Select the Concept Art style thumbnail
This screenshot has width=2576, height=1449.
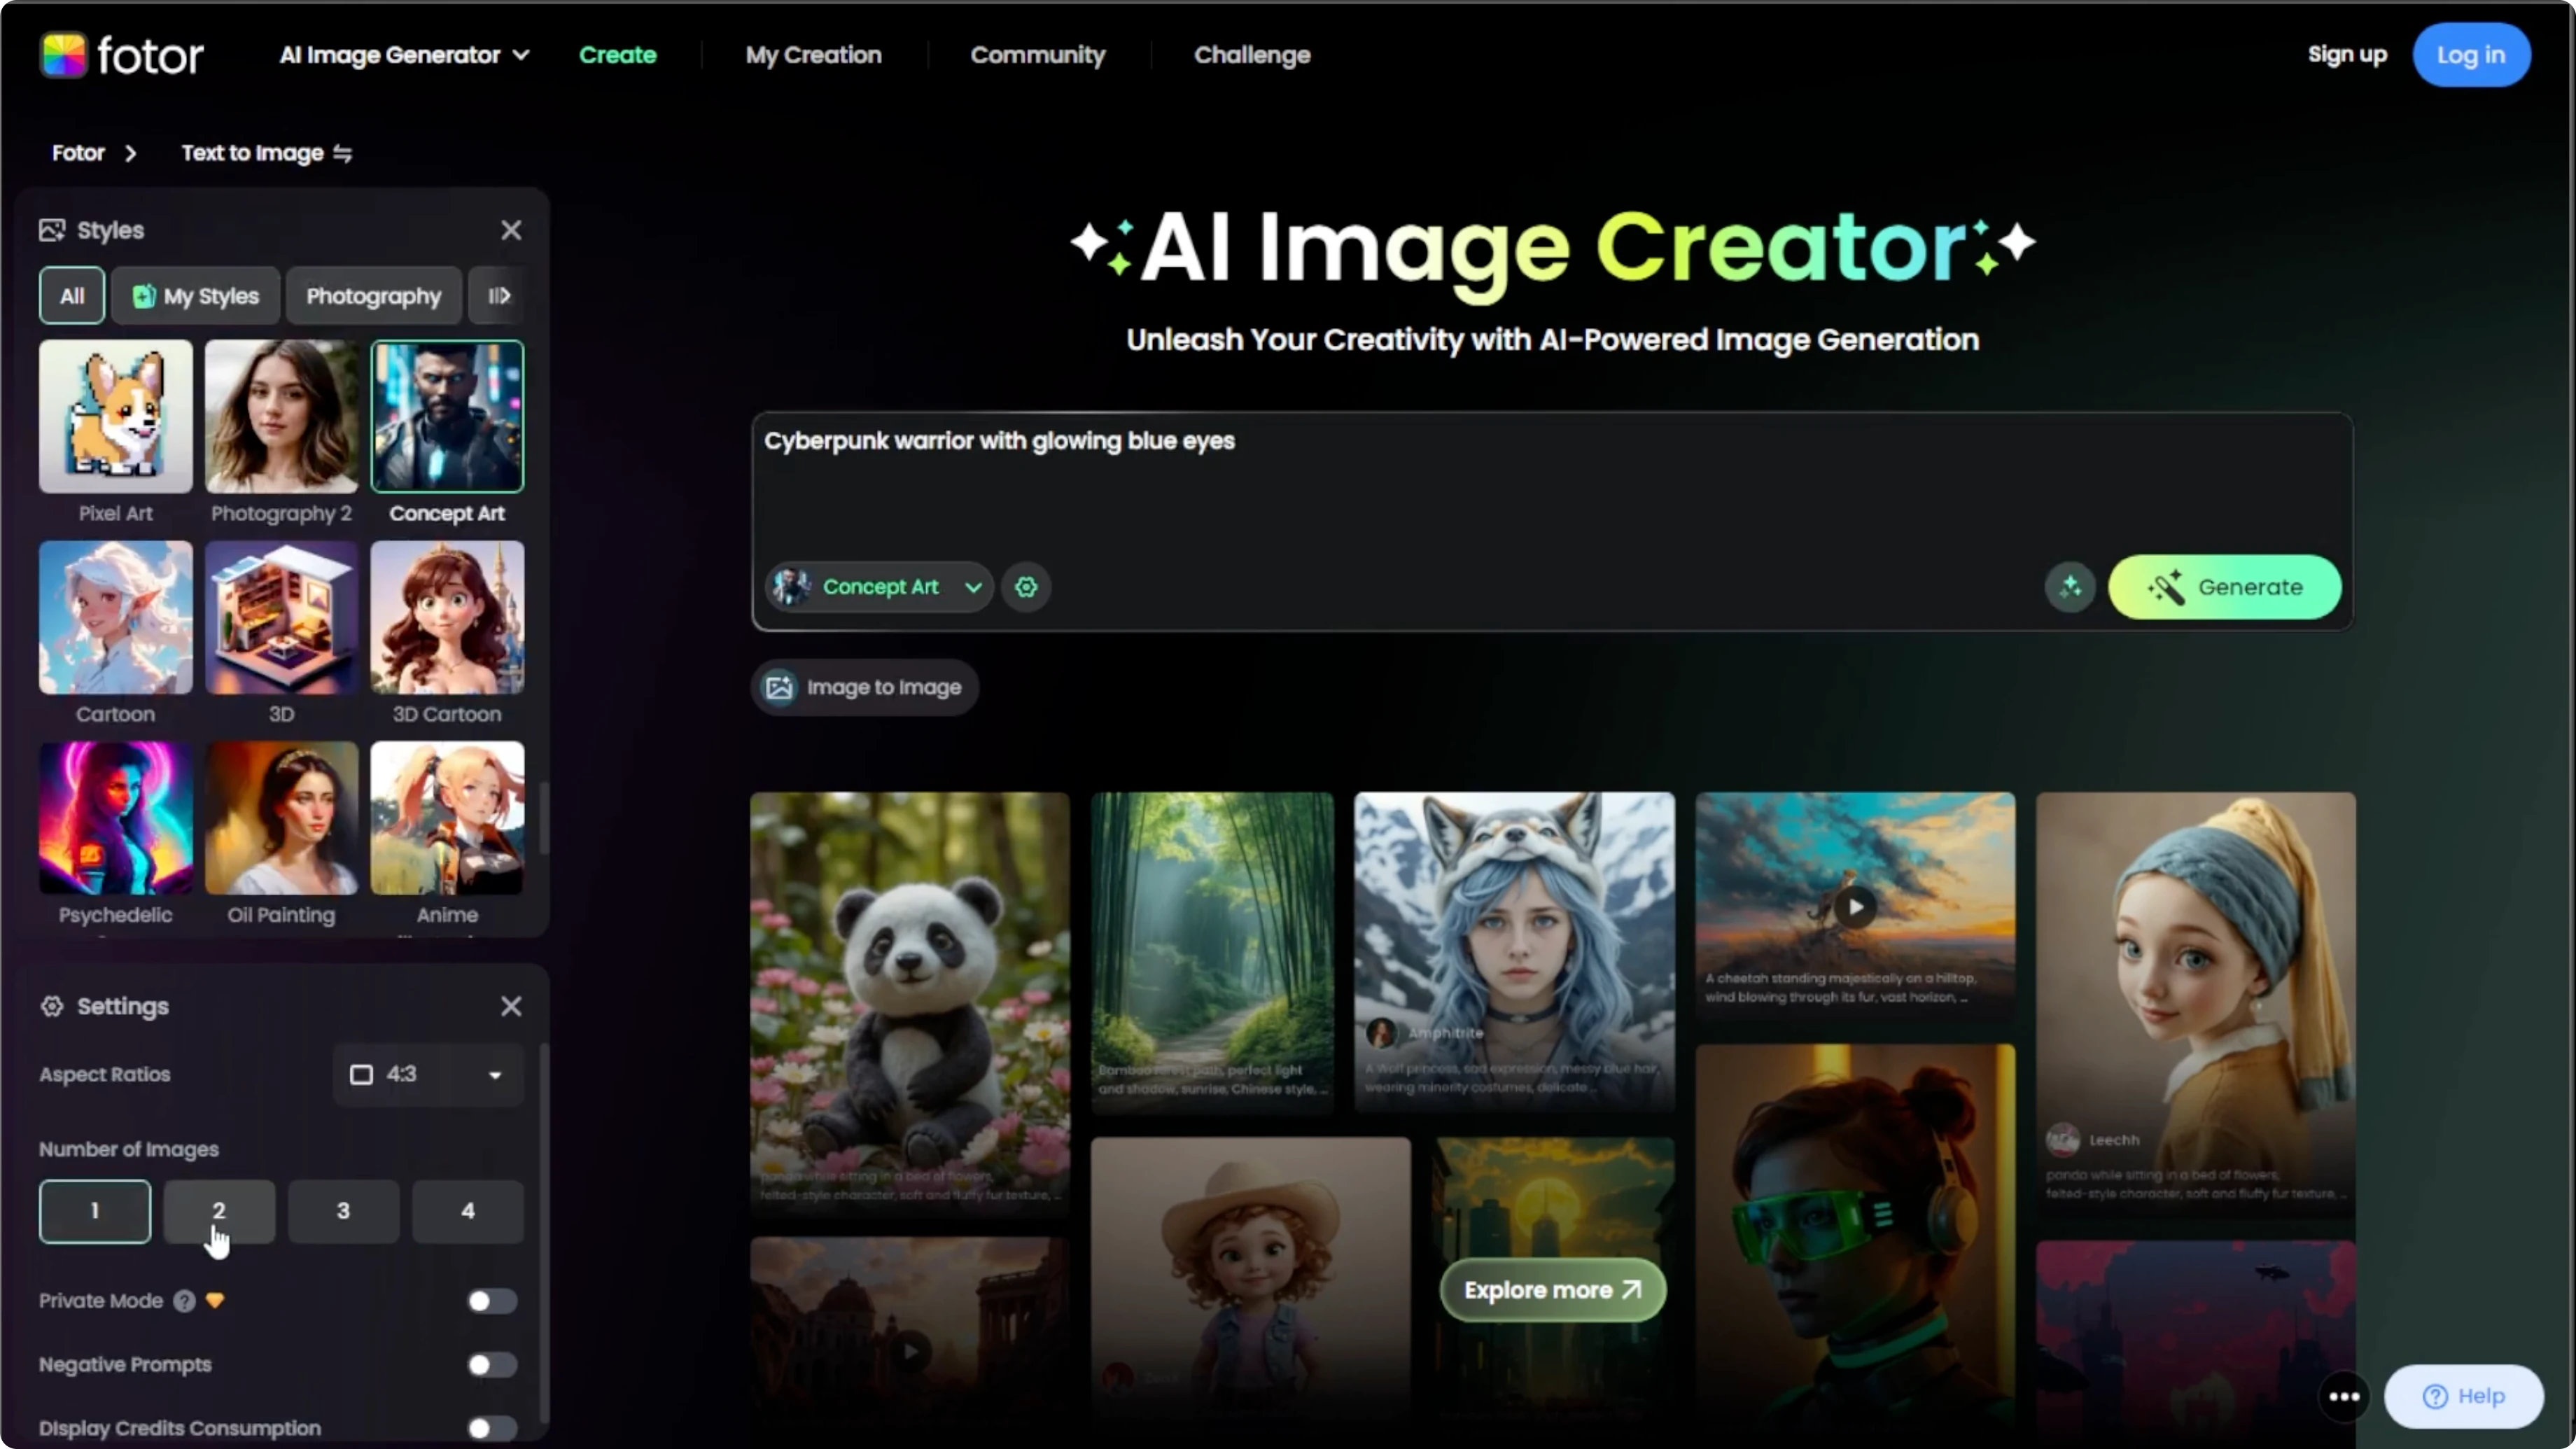tap(447, 416)
